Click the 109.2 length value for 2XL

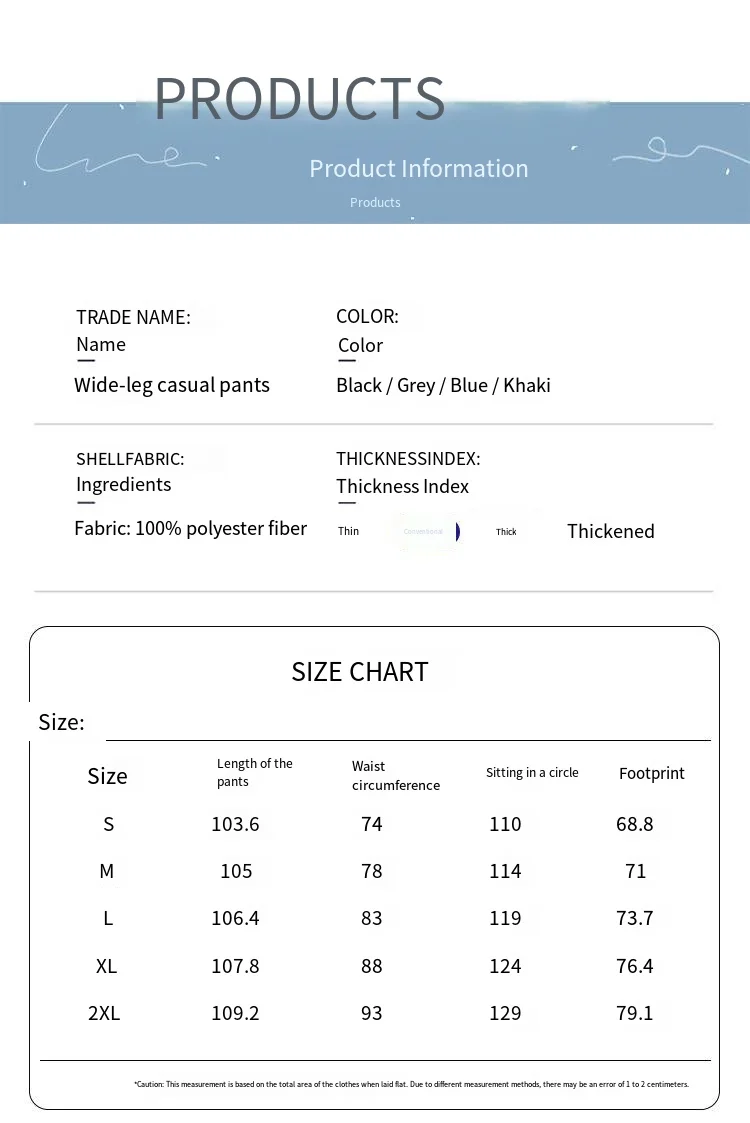click(x=235, y=1013)
